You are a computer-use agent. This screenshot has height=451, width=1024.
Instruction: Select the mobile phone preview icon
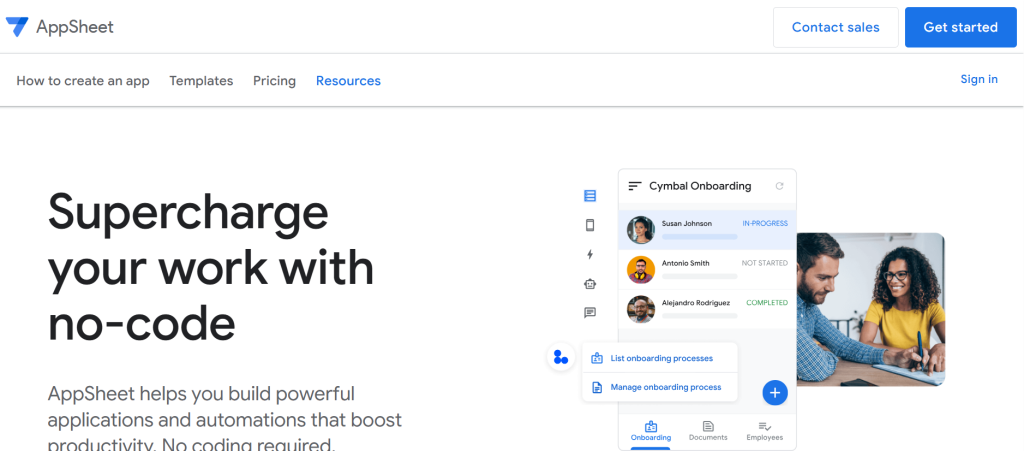pyautogui.click(x=590, y=225)
